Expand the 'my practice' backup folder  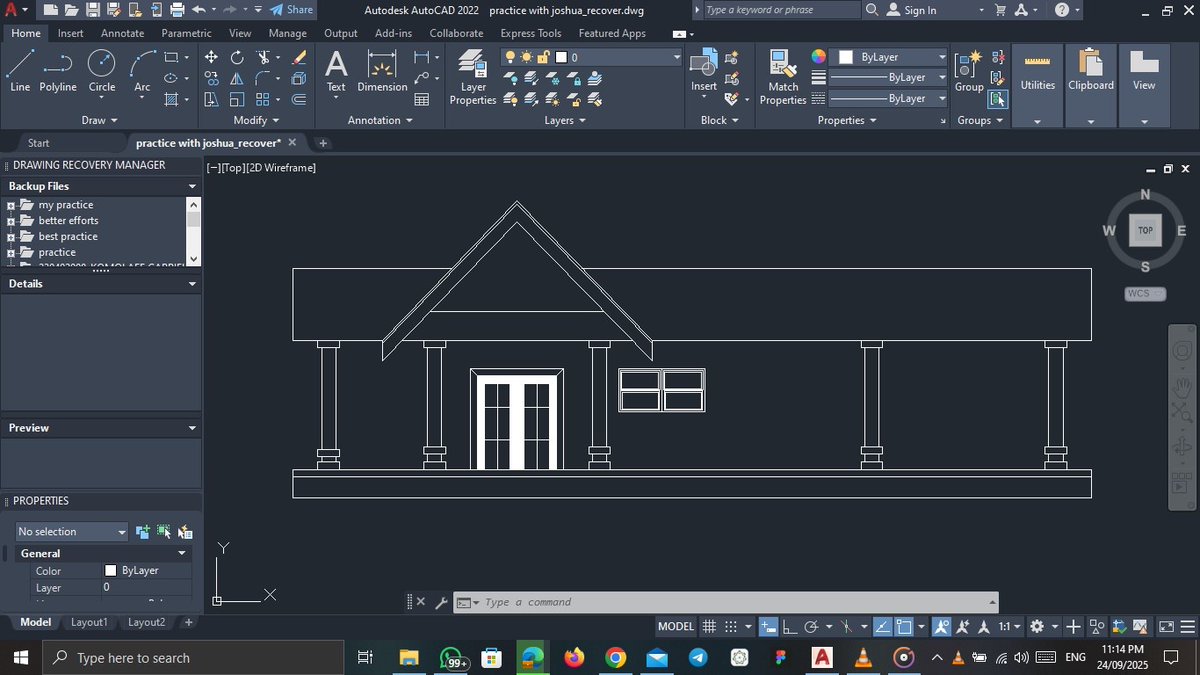click(10, 205)
